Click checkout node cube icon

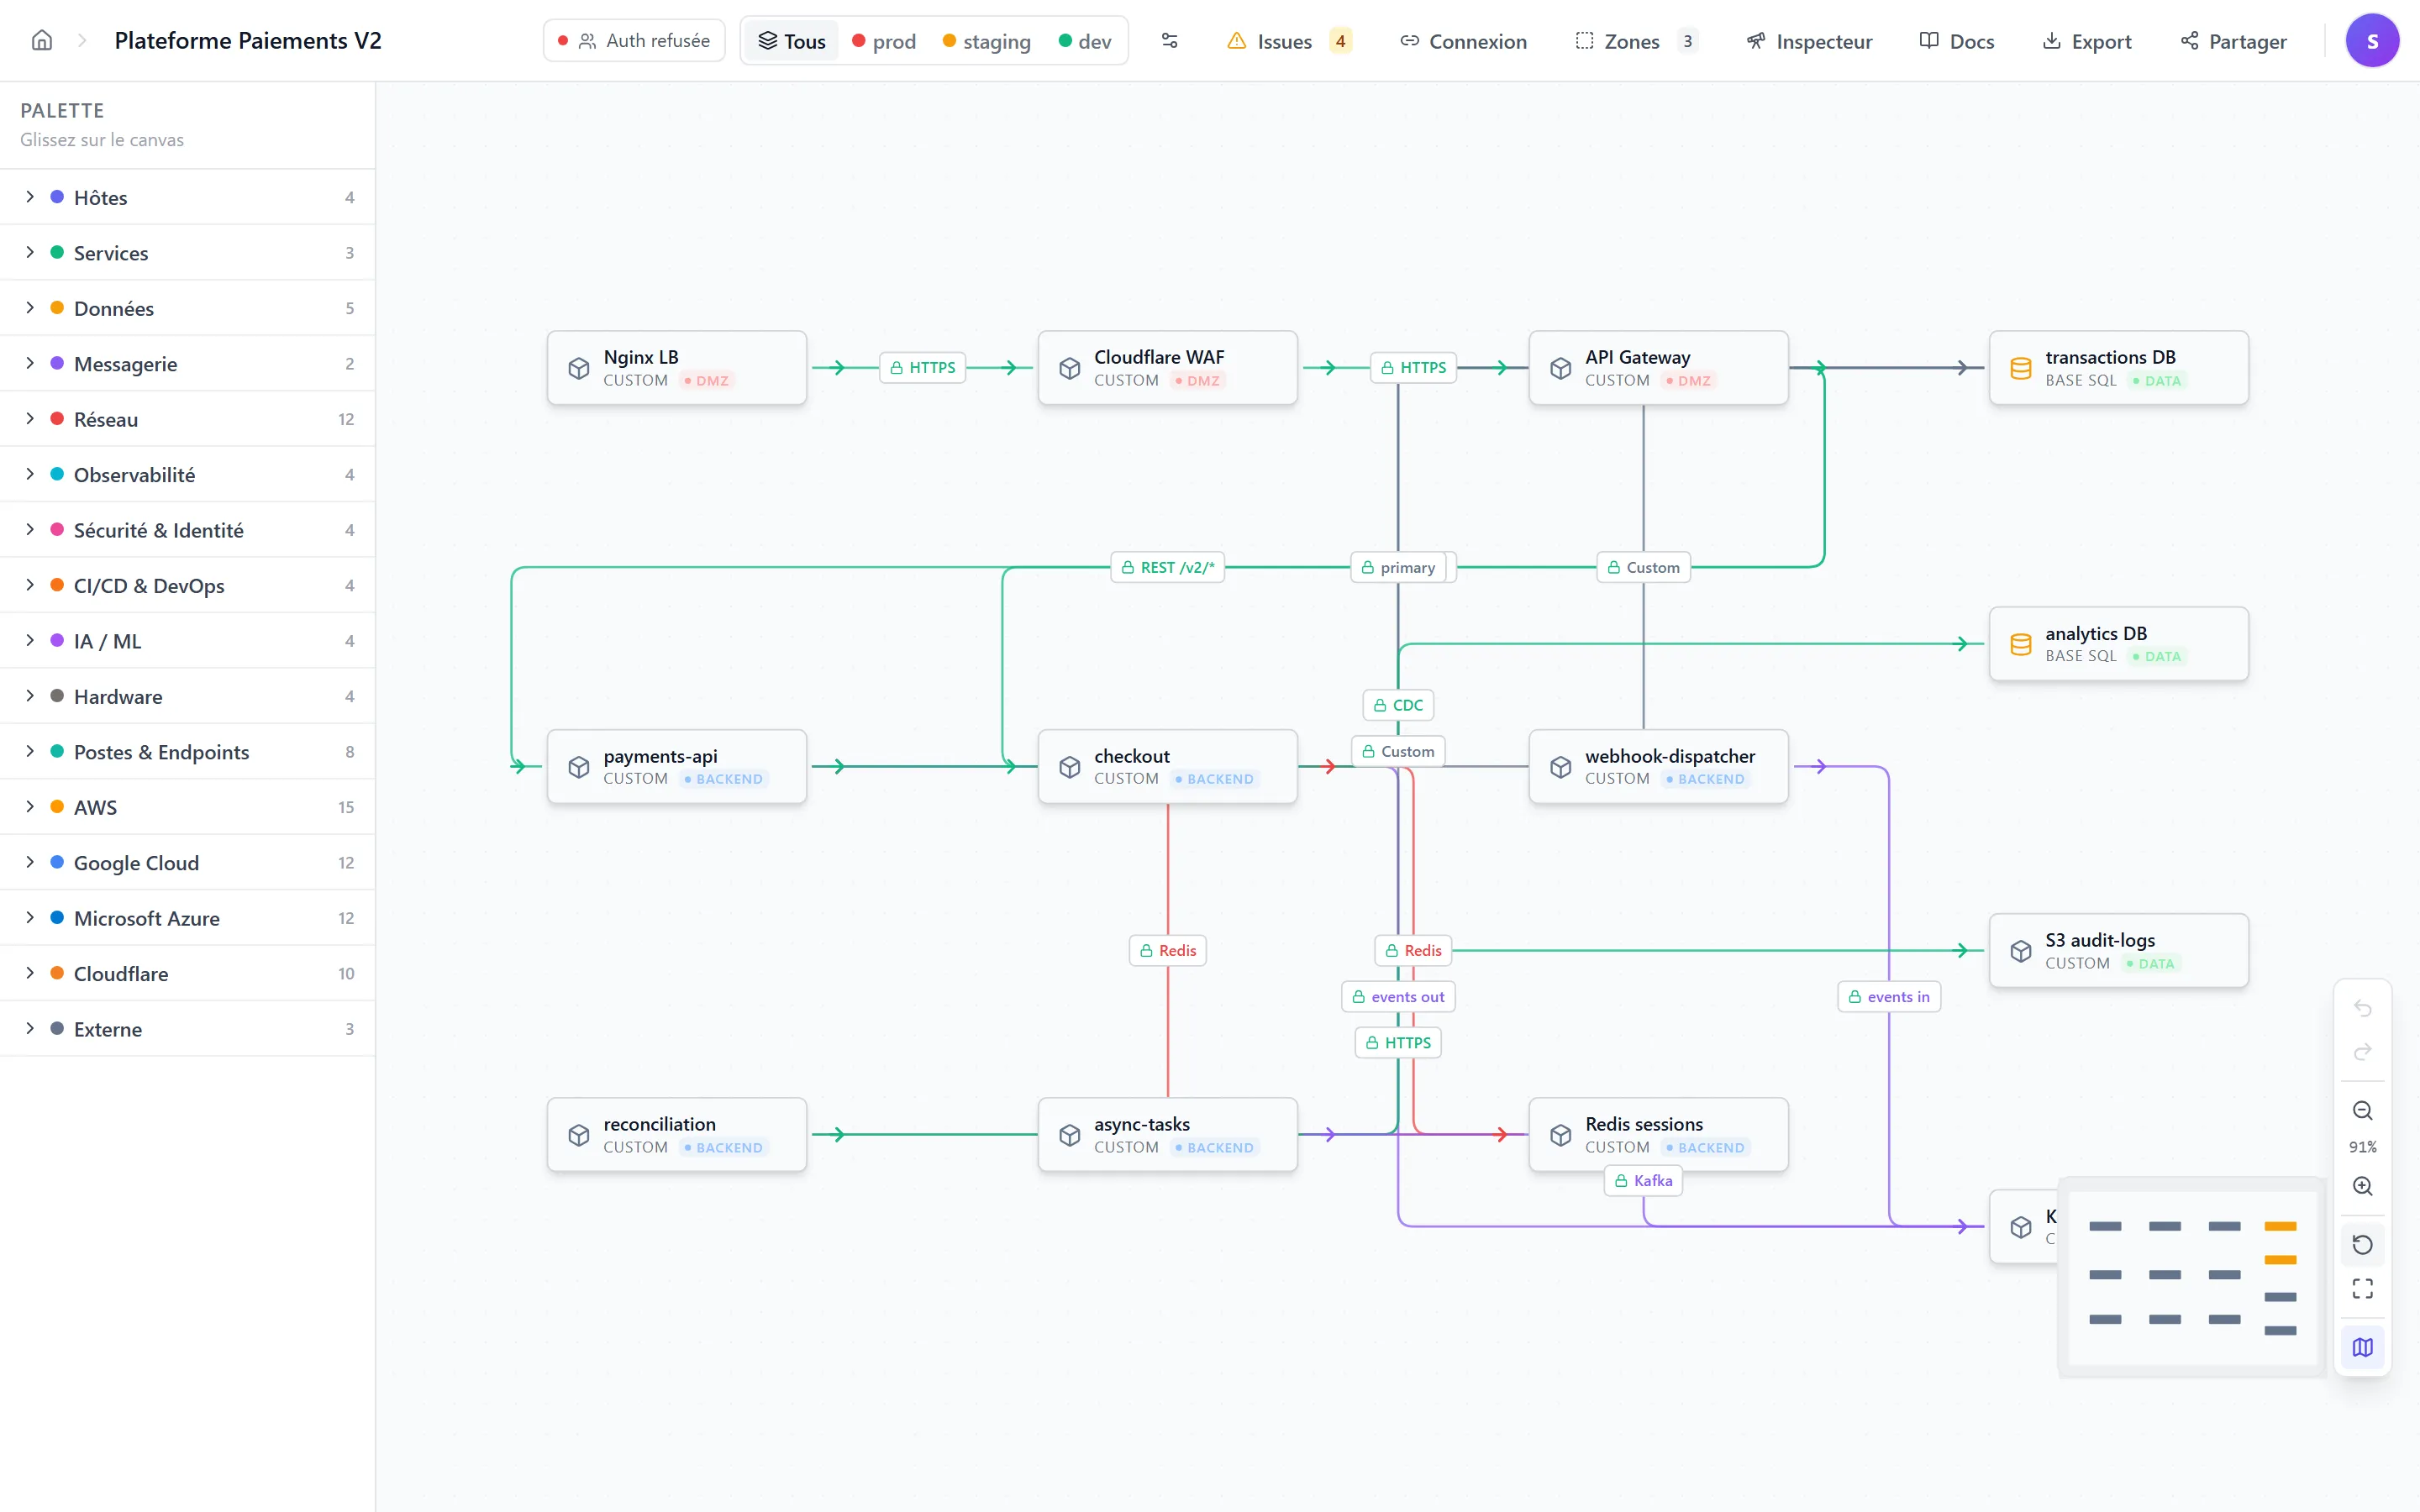(x=1070, y=767)
